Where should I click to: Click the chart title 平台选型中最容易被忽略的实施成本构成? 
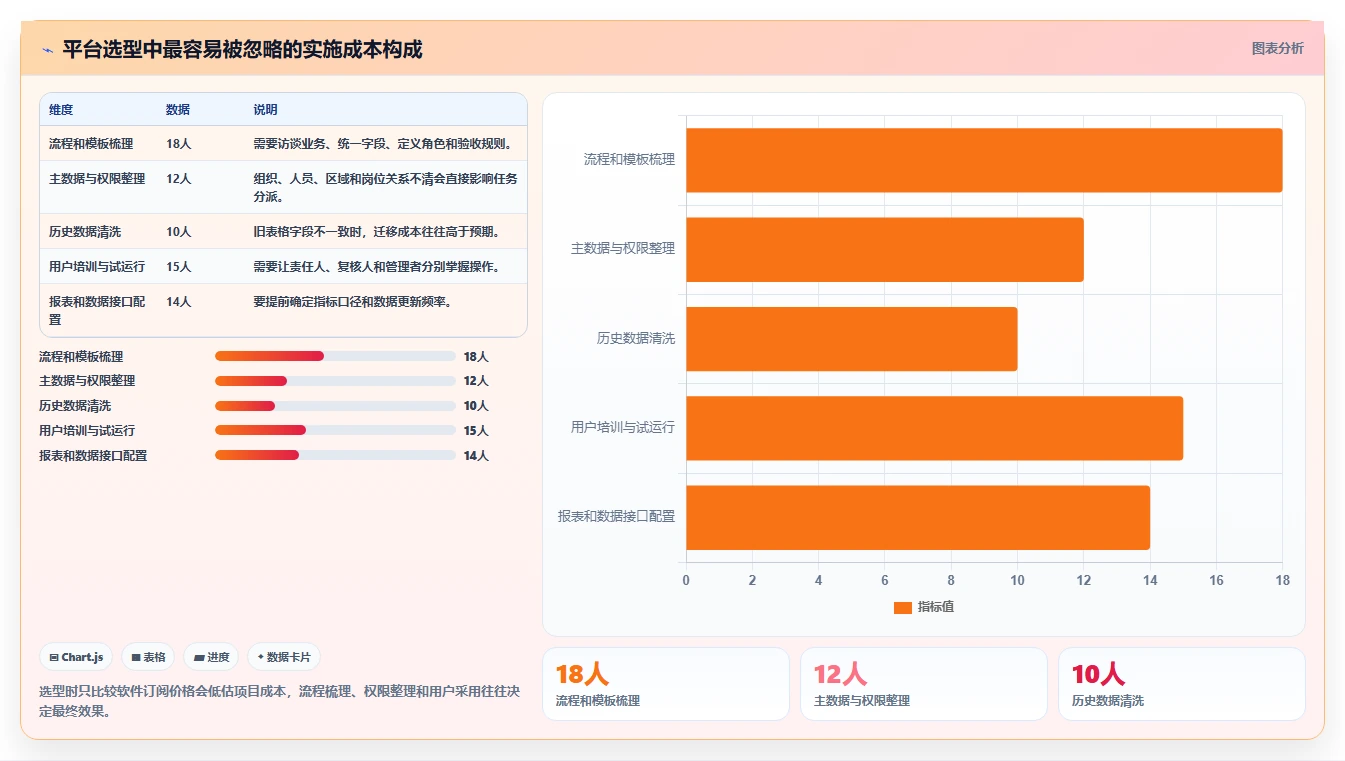tap(242, 49)
